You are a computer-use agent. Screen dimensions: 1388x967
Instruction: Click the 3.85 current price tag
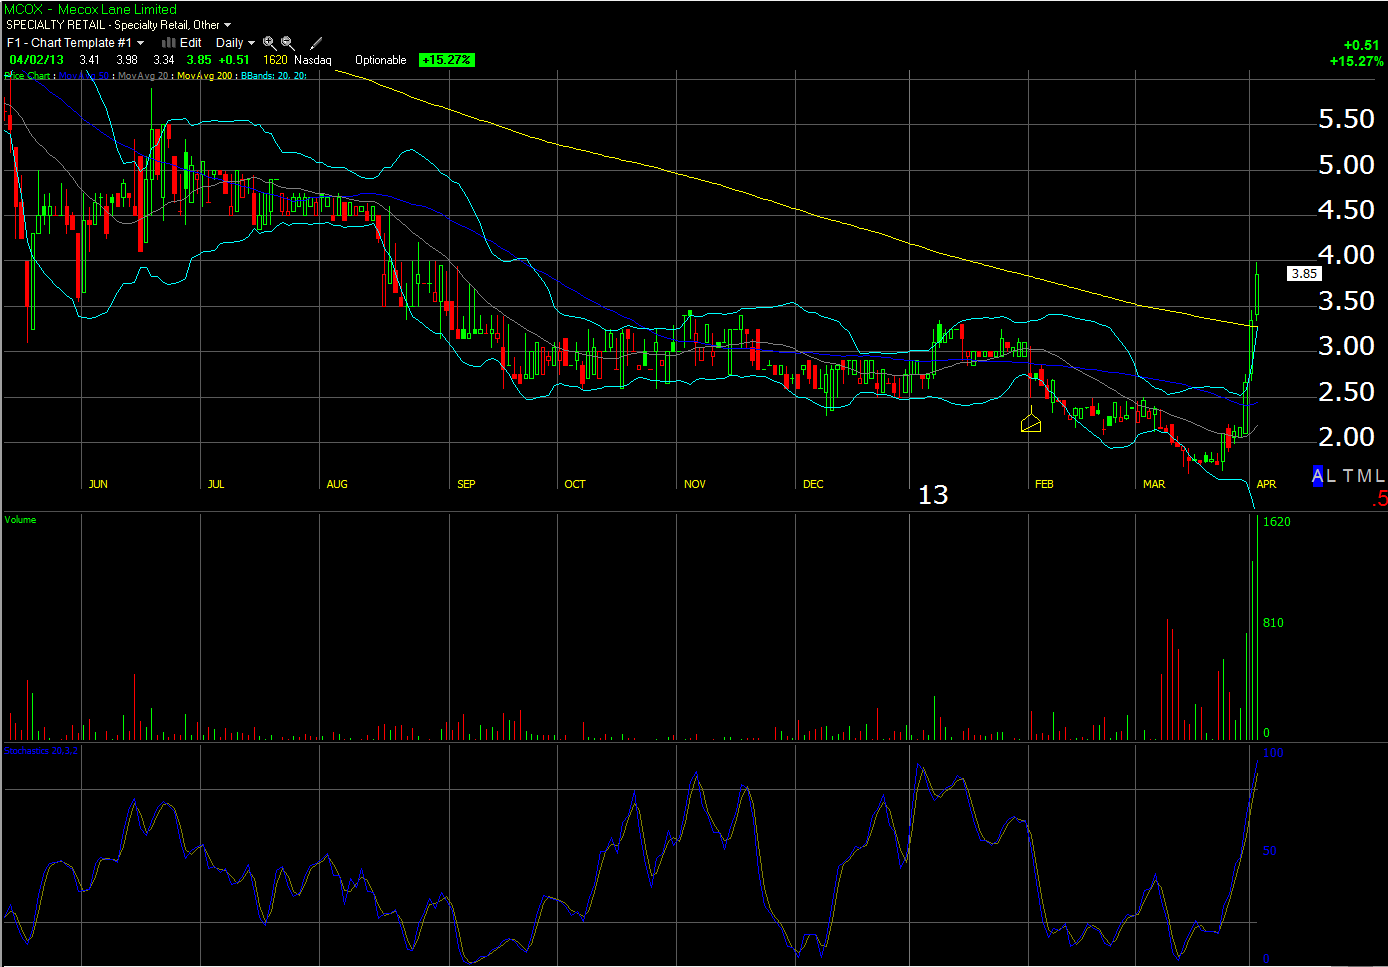click(1303, 273)
